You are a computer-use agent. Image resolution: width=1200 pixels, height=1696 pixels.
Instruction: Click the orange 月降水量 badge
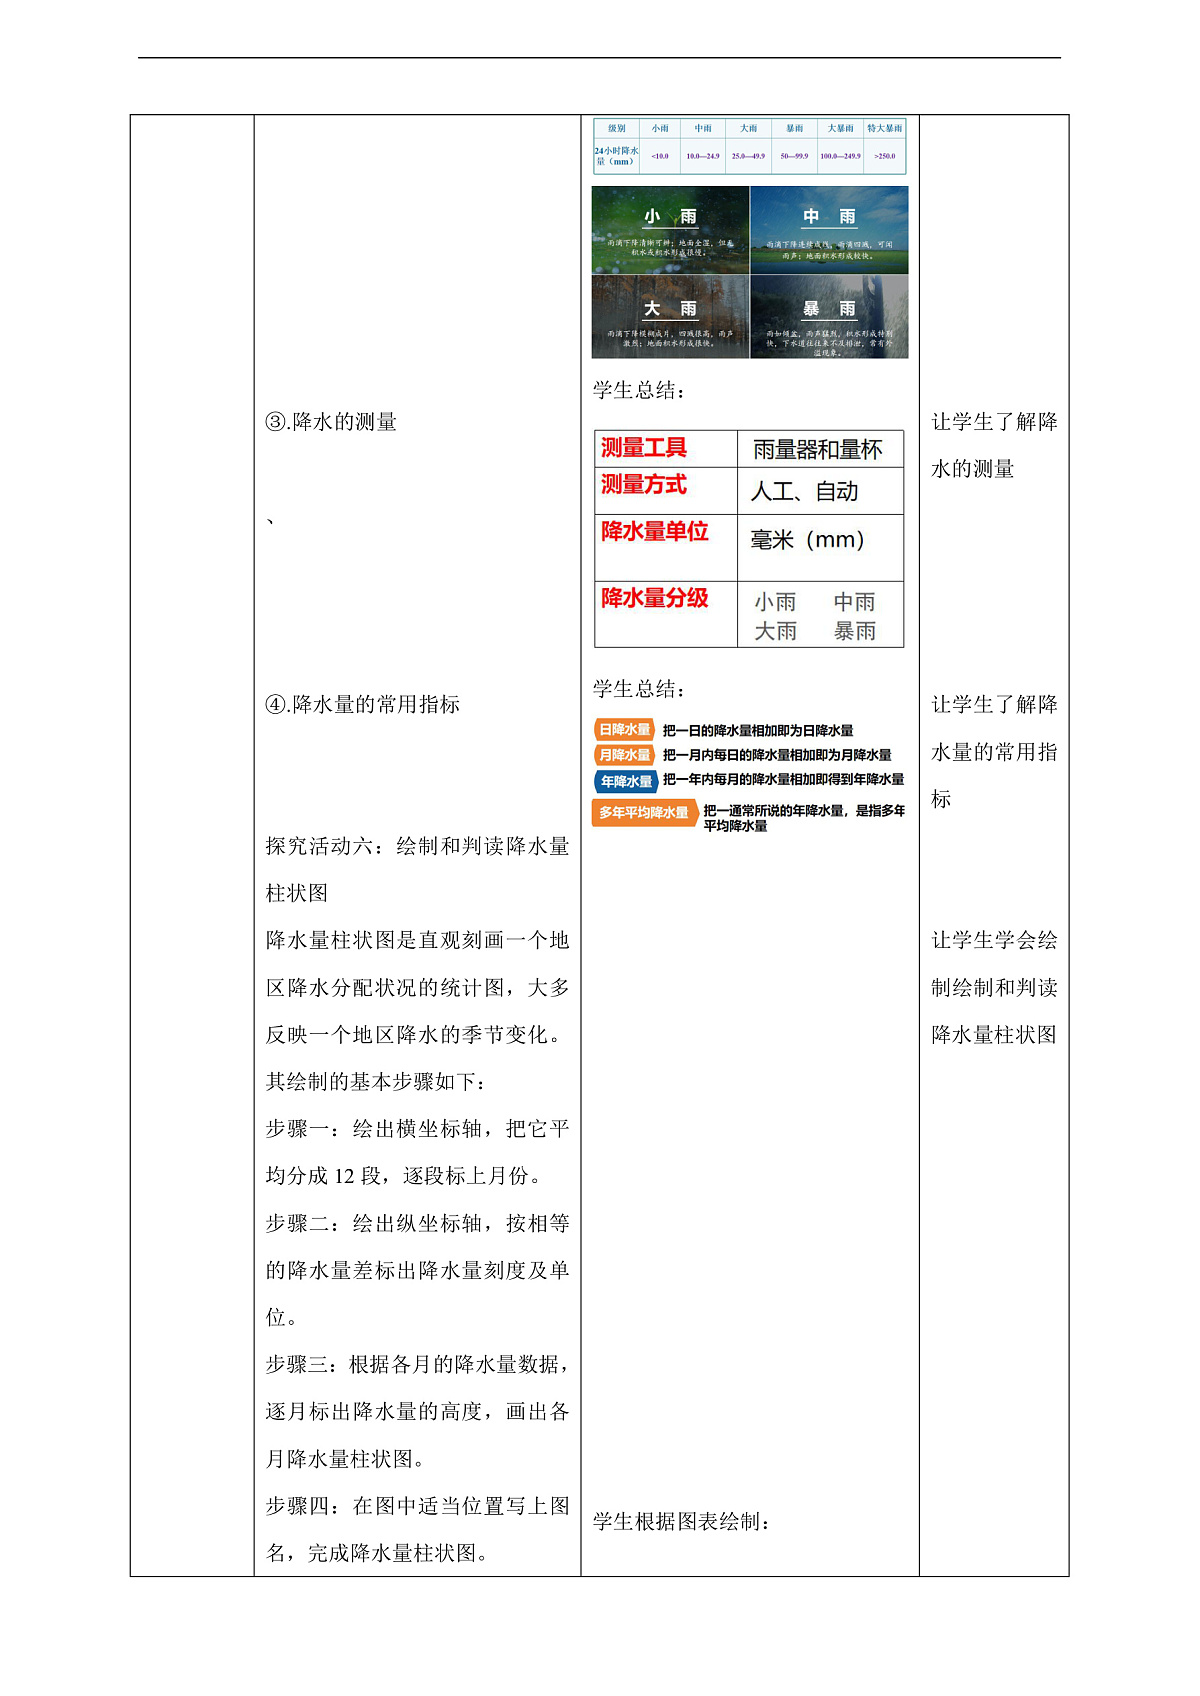[x=625, y=755]
